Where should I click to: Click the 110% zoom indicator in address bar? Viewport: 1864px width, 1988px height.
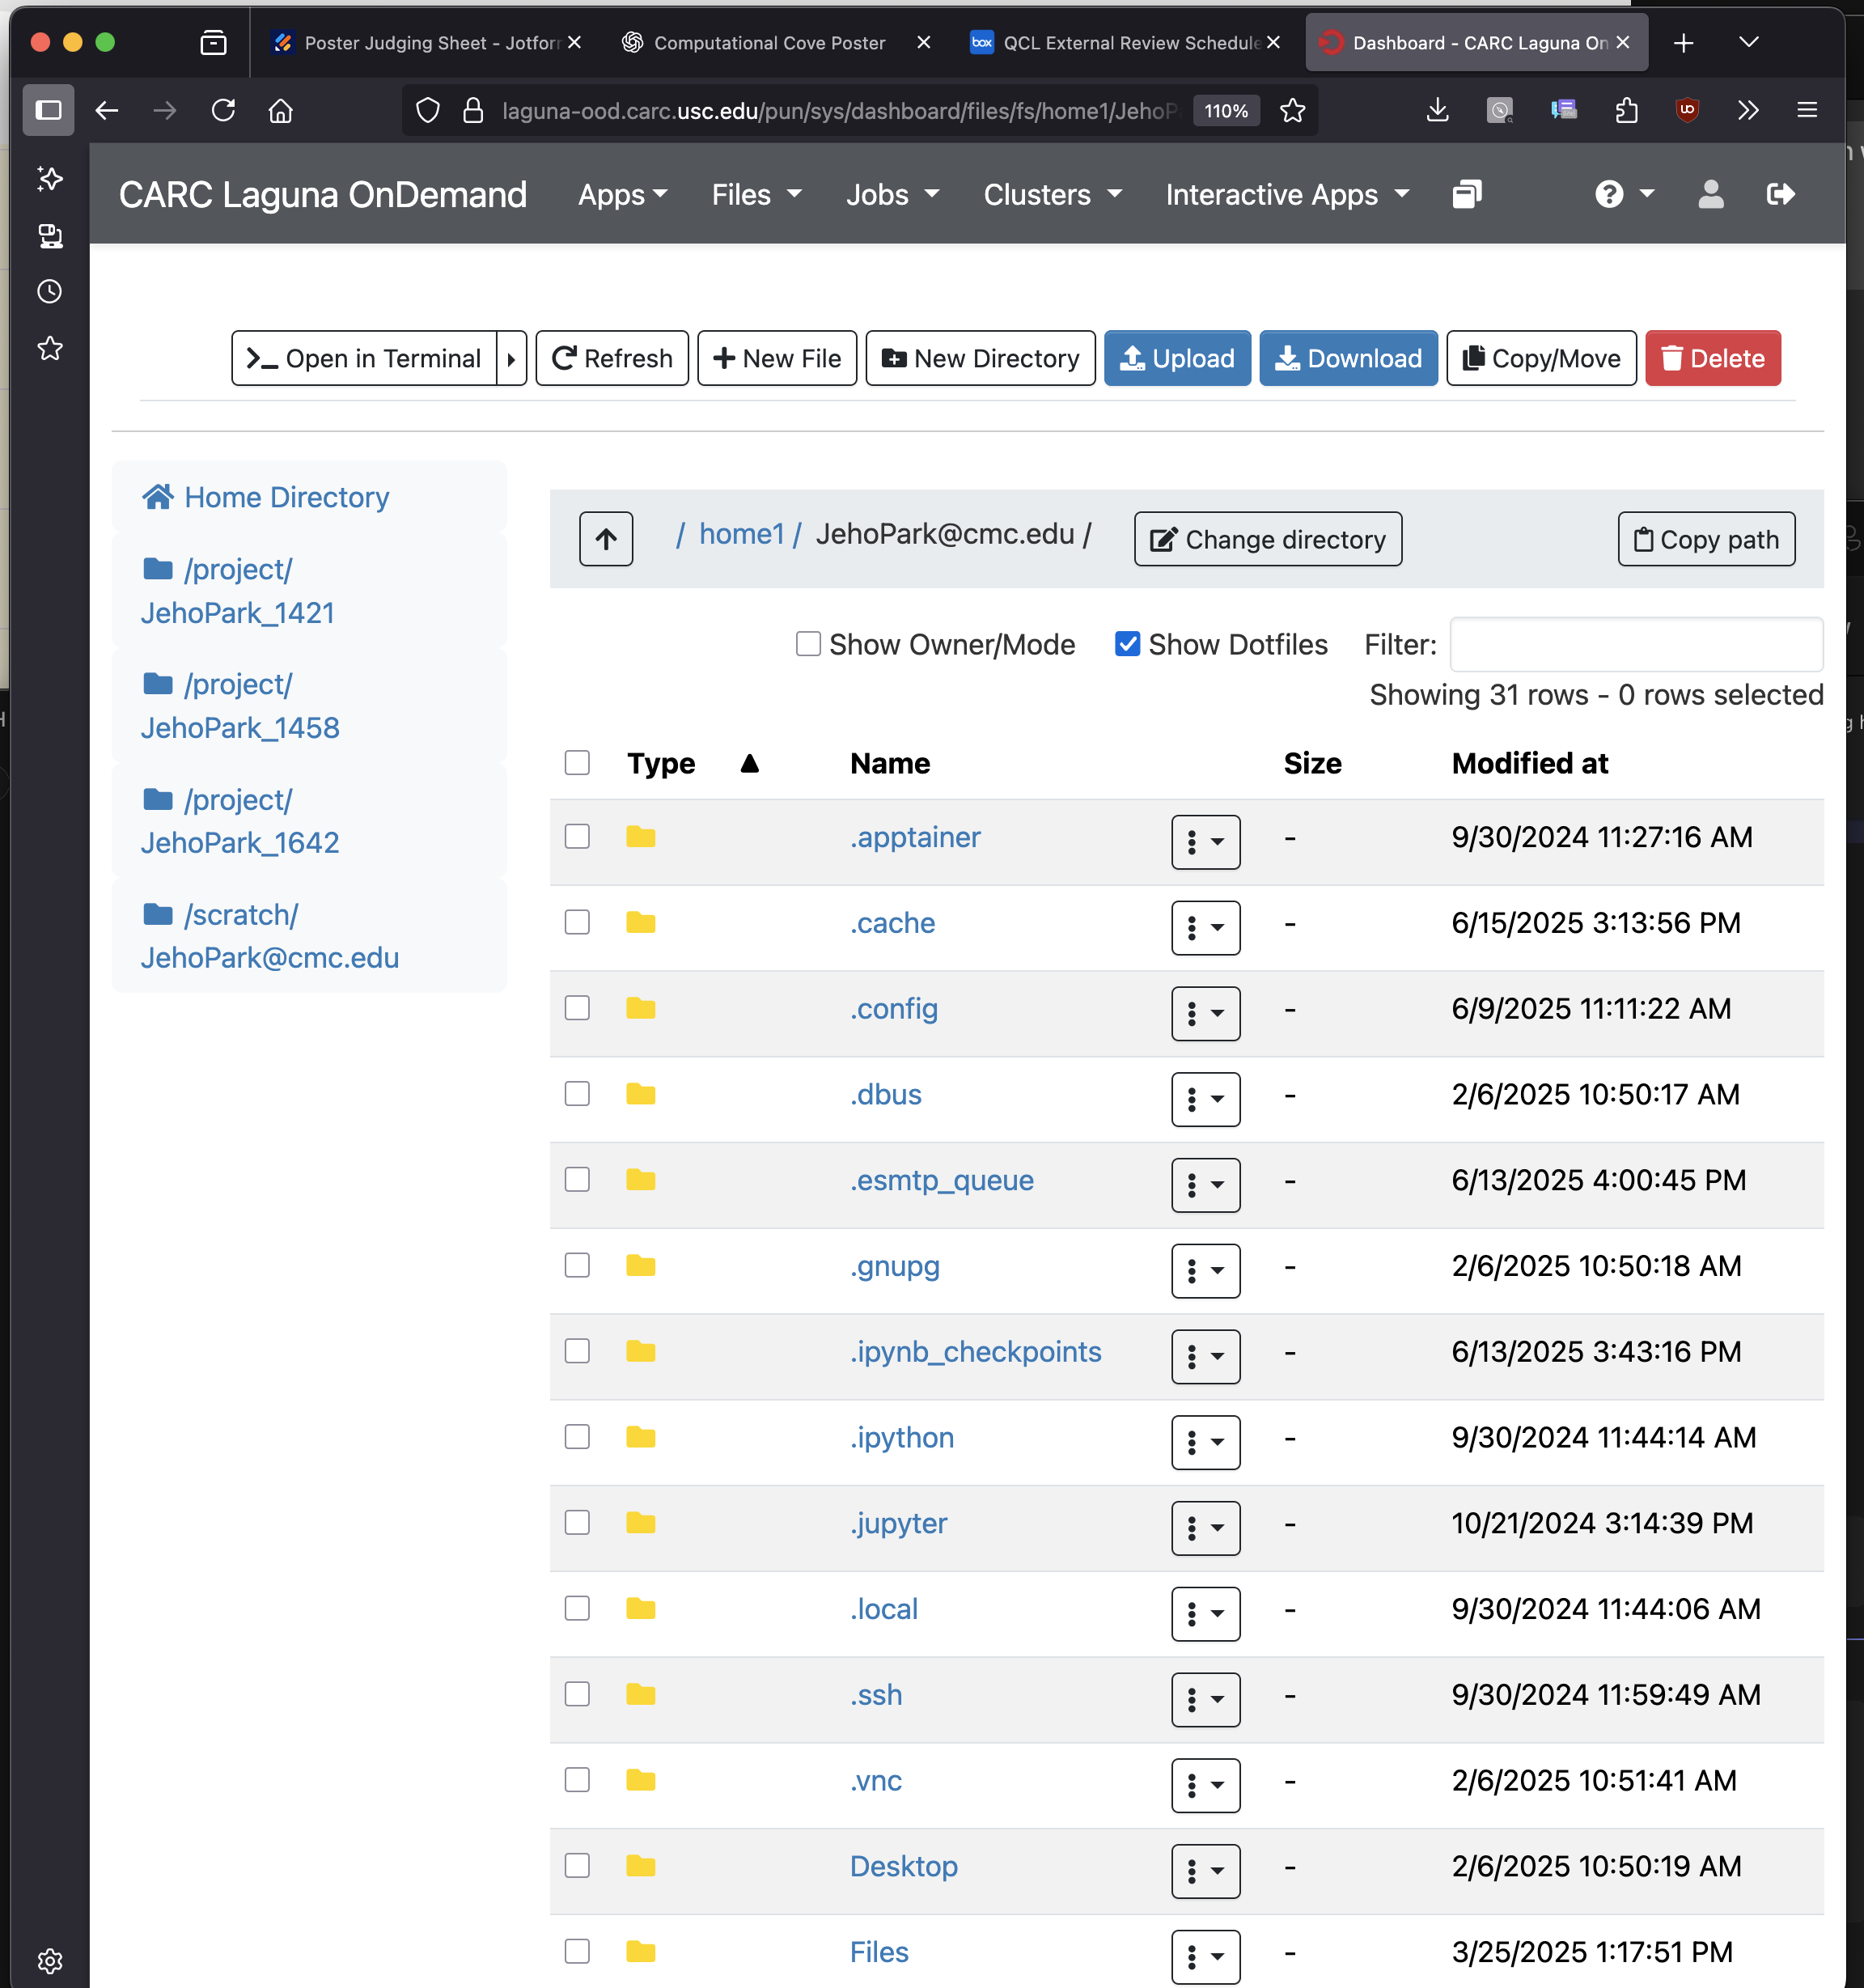pyautogui.click(x=1226, y=111)
